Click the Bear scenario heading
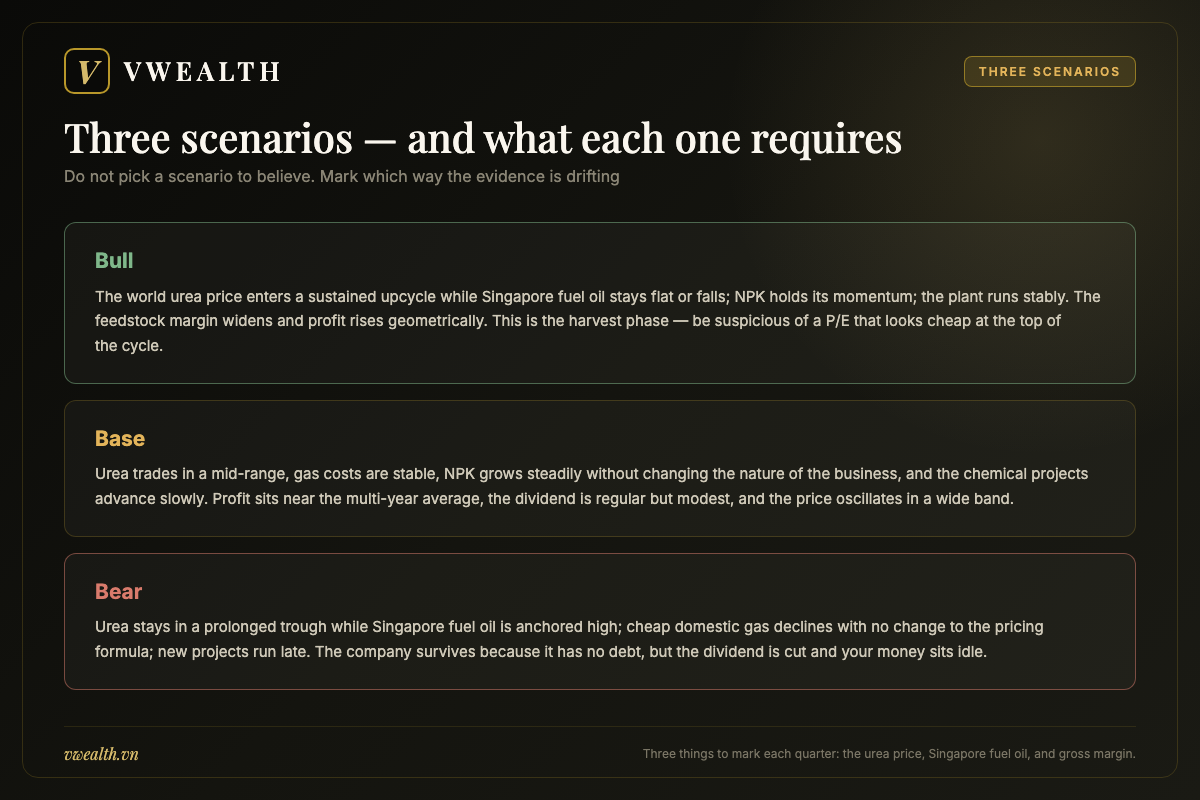 (119, 592)
